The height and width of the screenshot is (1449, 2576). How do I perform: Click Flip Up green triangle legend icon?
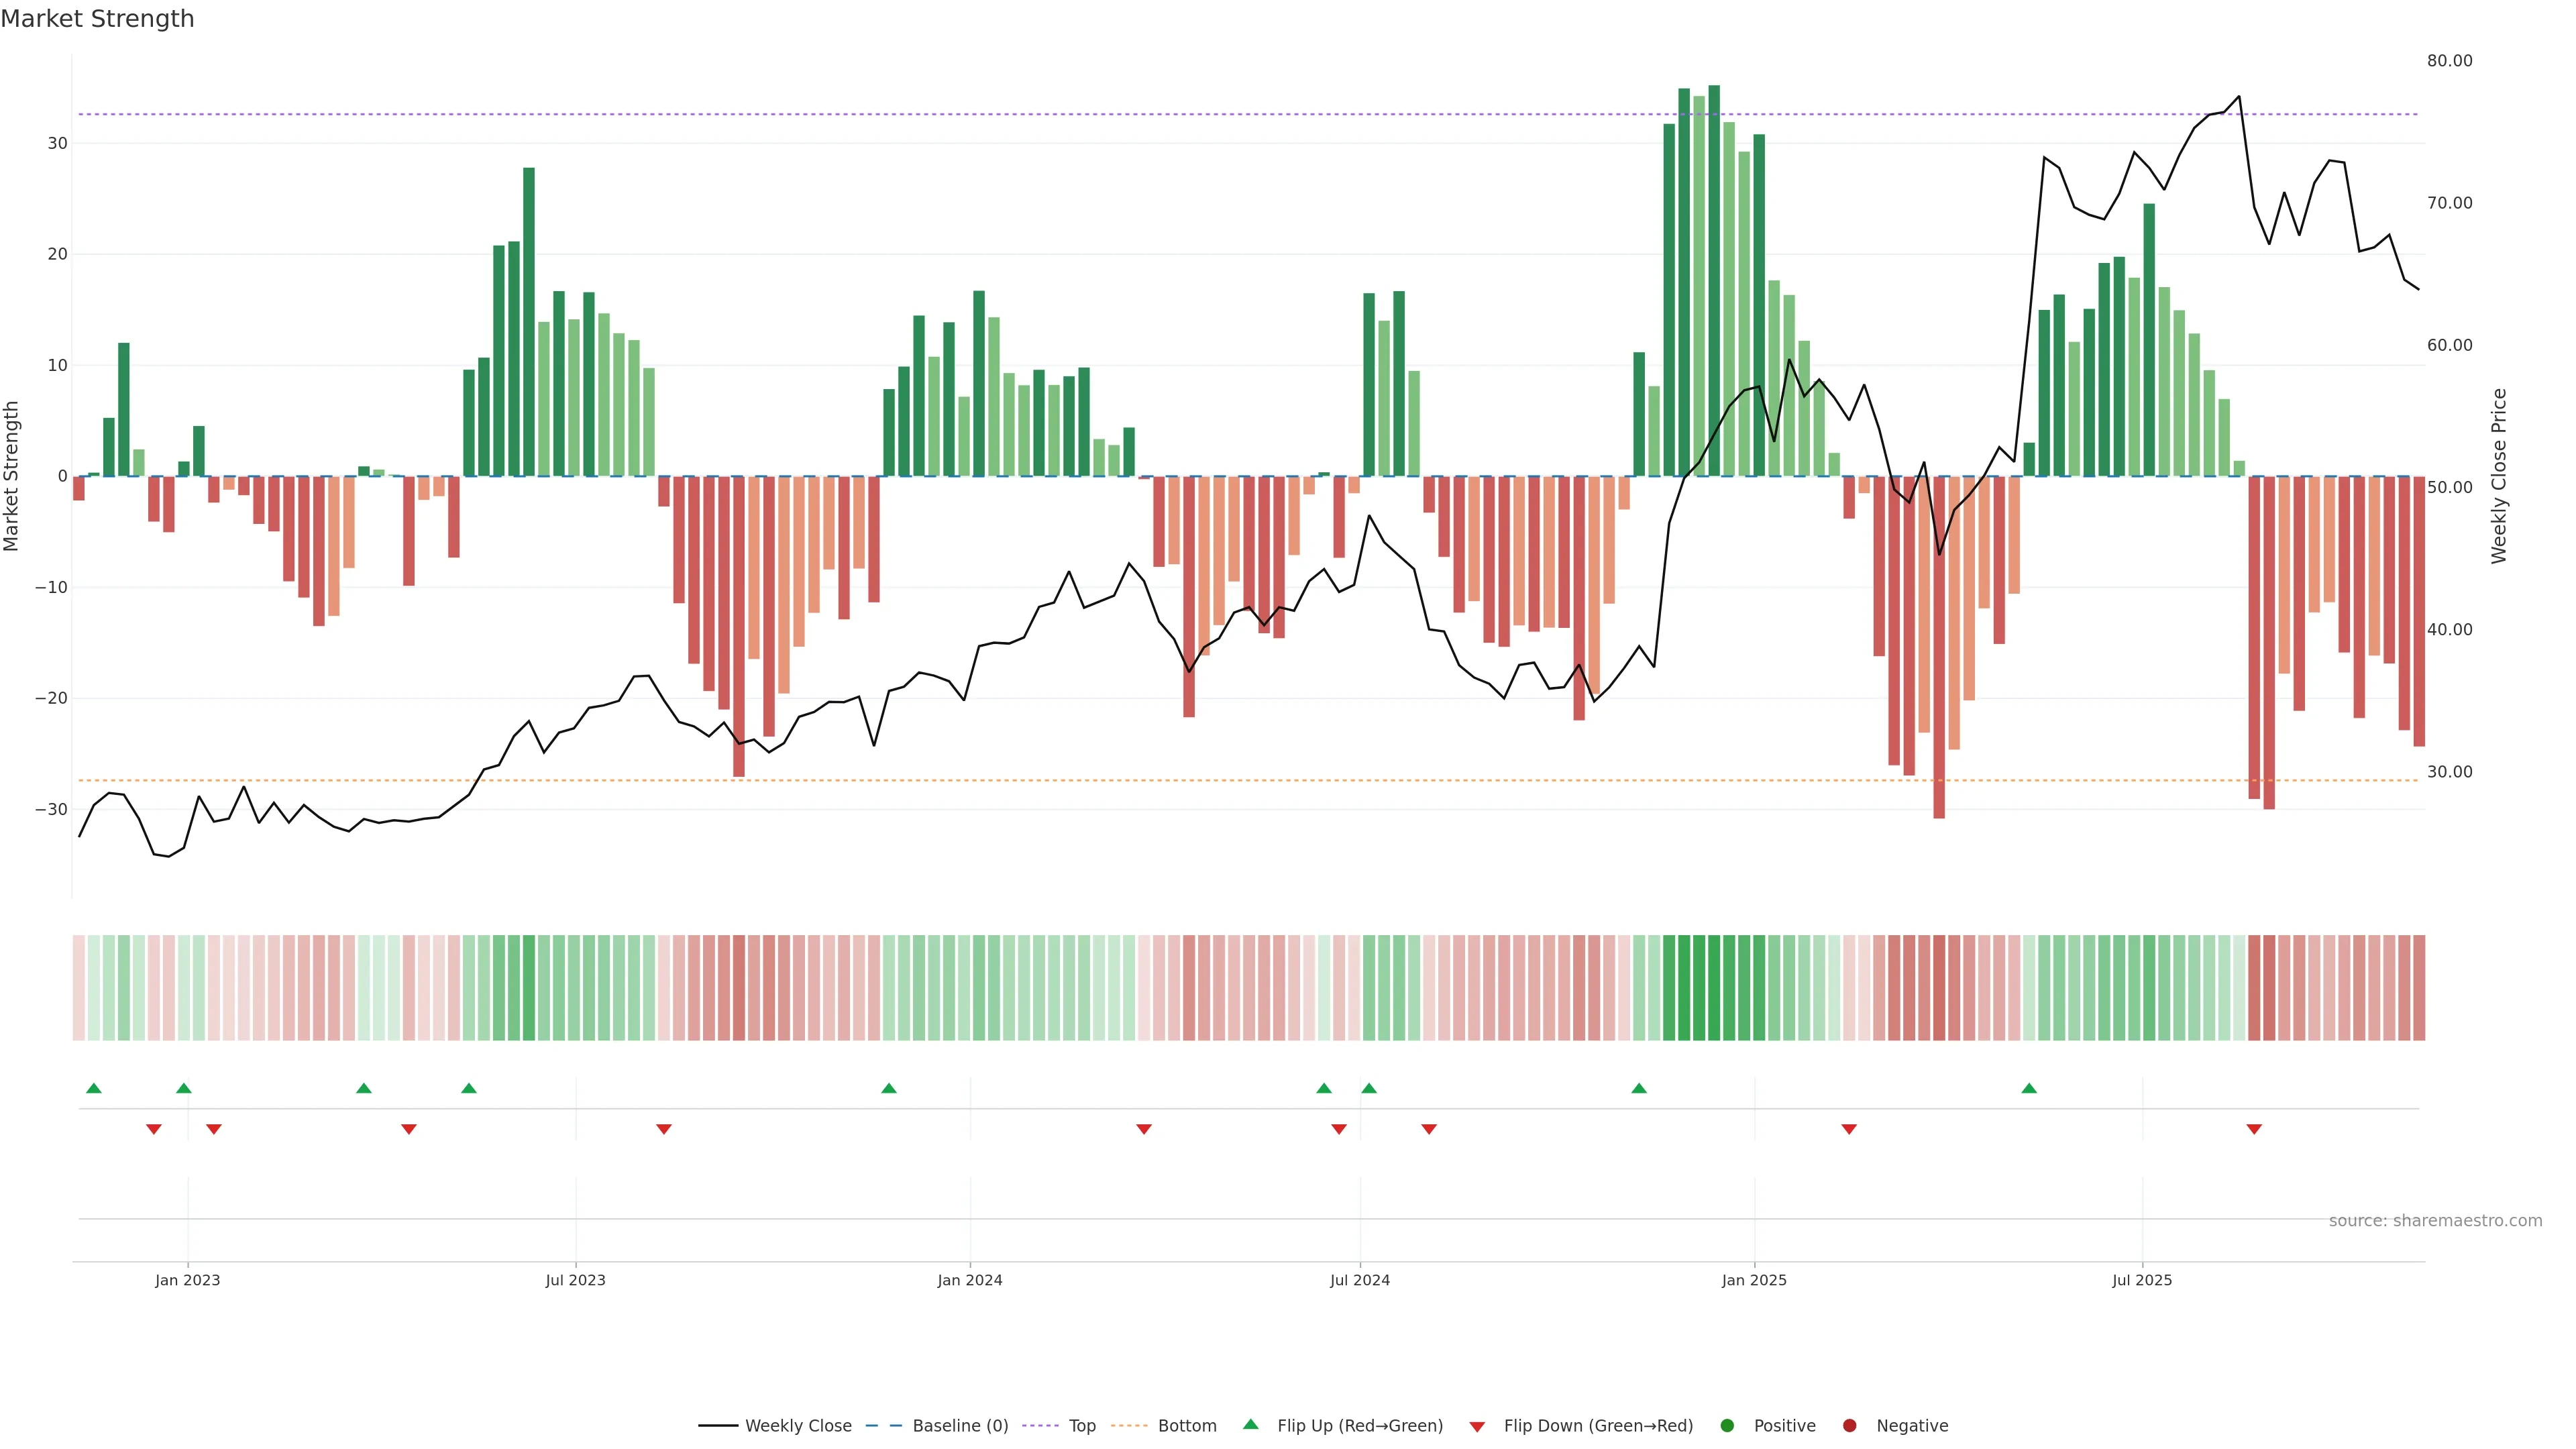[x=1250, y=1424]
